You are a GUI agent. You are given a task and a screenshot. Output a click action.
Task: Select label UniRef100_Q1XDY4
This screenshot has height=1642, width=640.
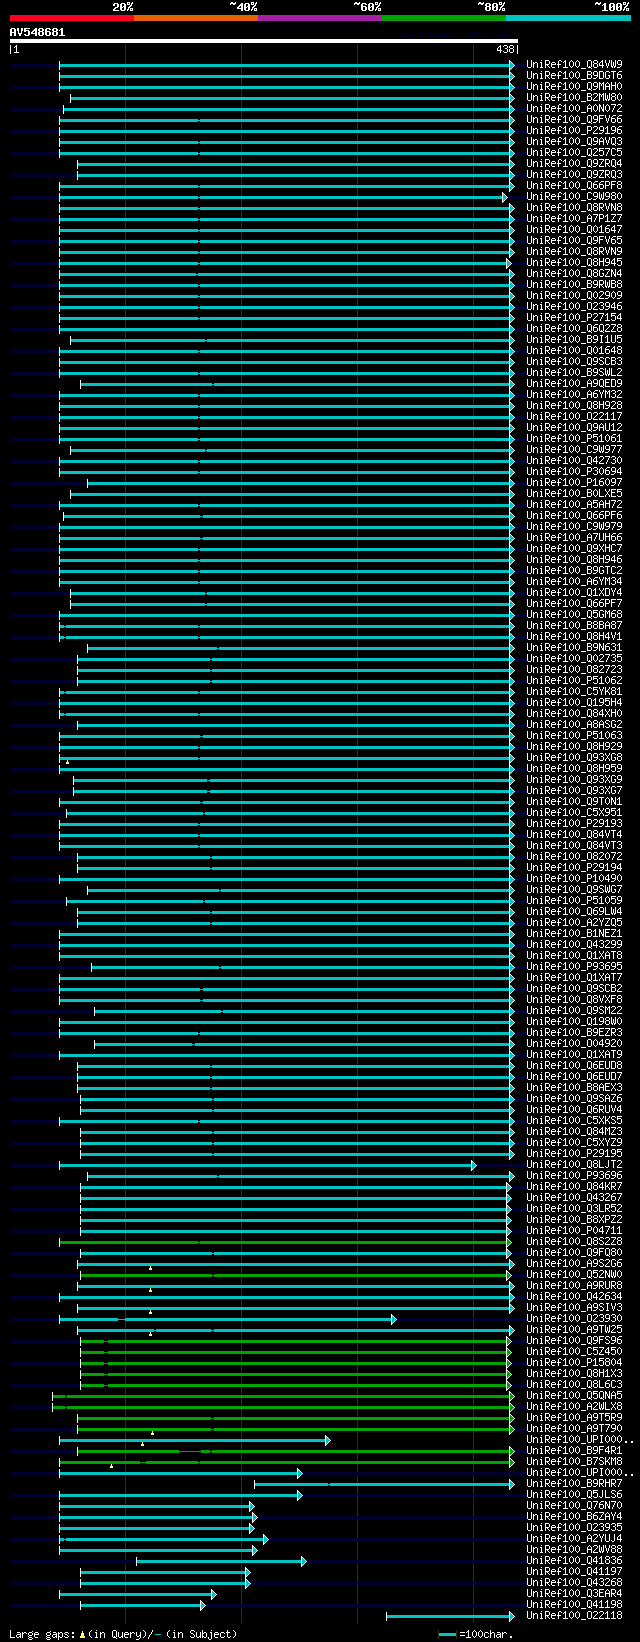click(x=574, y=593)
